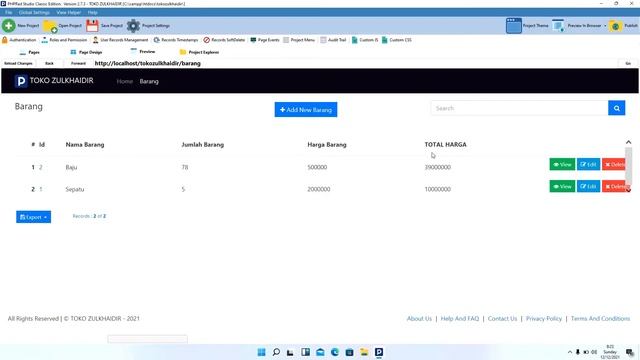
Task: Open taskbar Search
Action: pos(276,352)
